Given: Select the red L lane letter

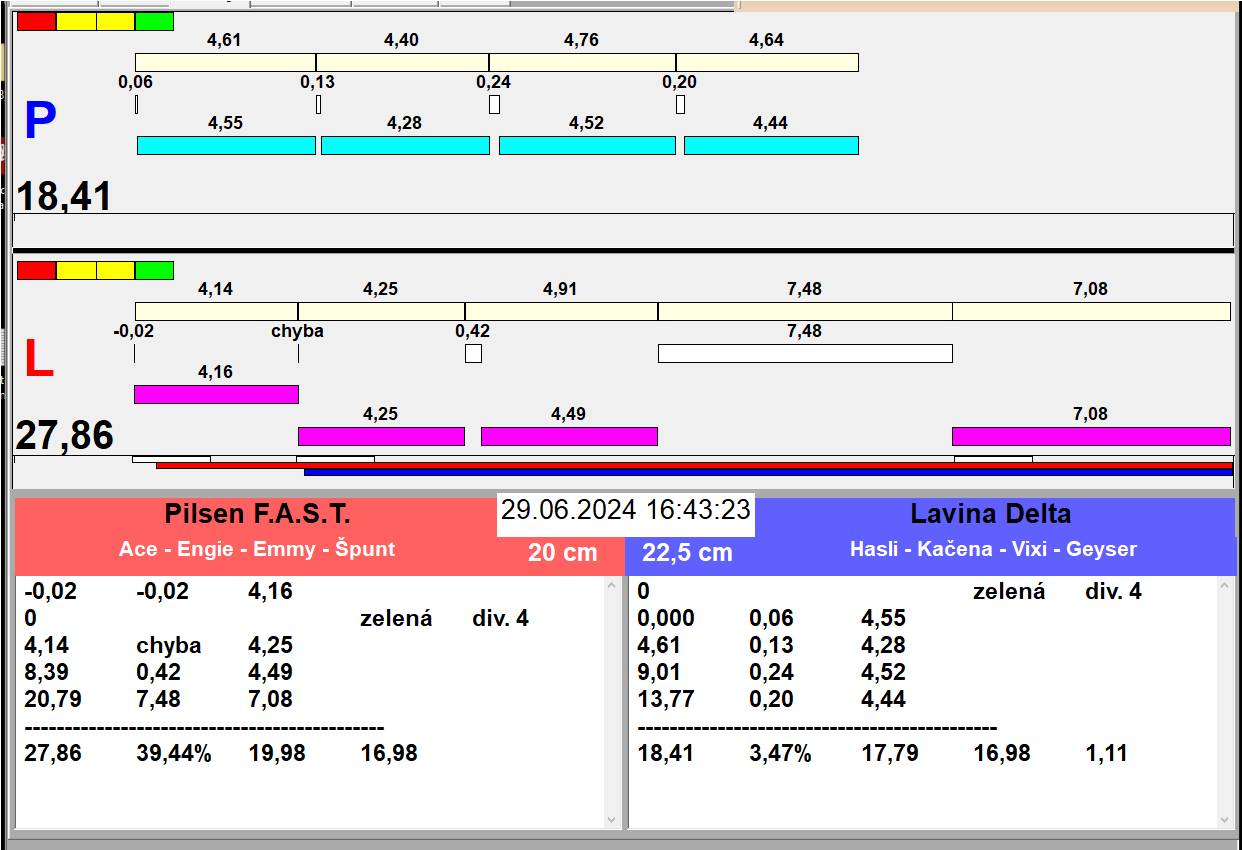Looking at the screenshot, I should pyautogui.click(x=38, y=360).
